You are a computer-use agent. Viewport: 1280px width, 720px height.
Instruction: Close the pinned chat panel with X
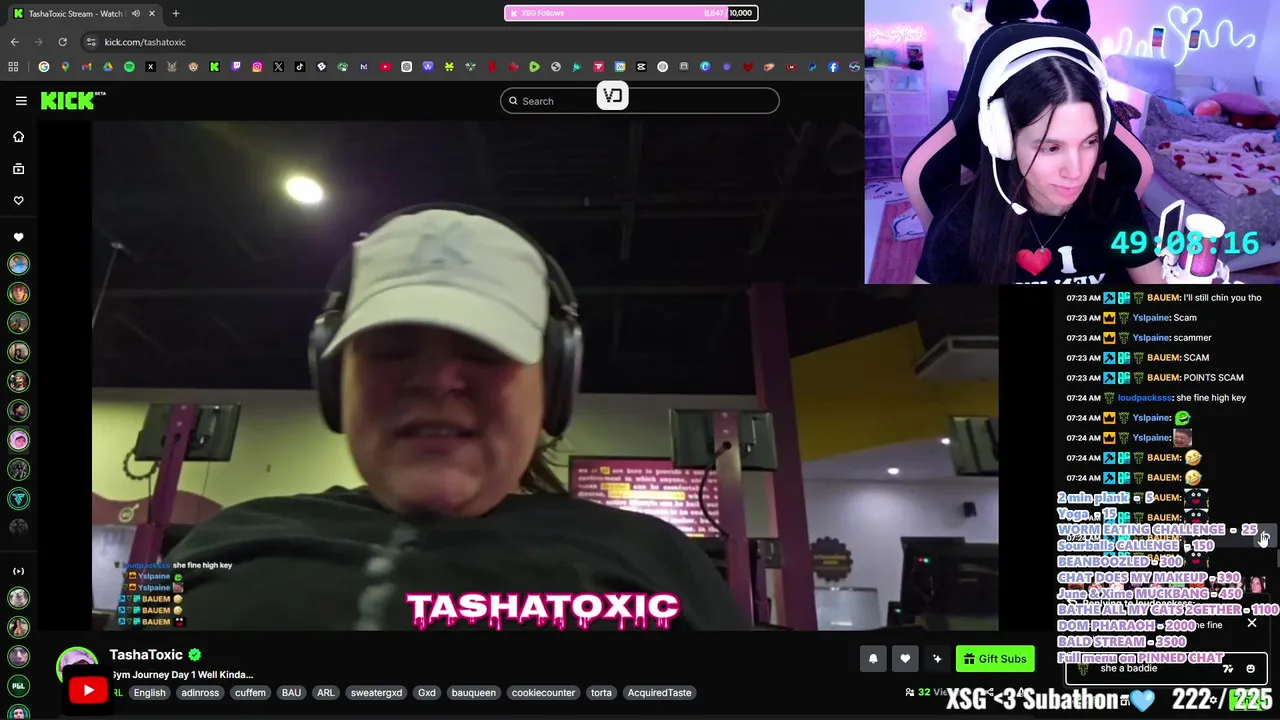pyautogui.click(x=1252, y=623)
